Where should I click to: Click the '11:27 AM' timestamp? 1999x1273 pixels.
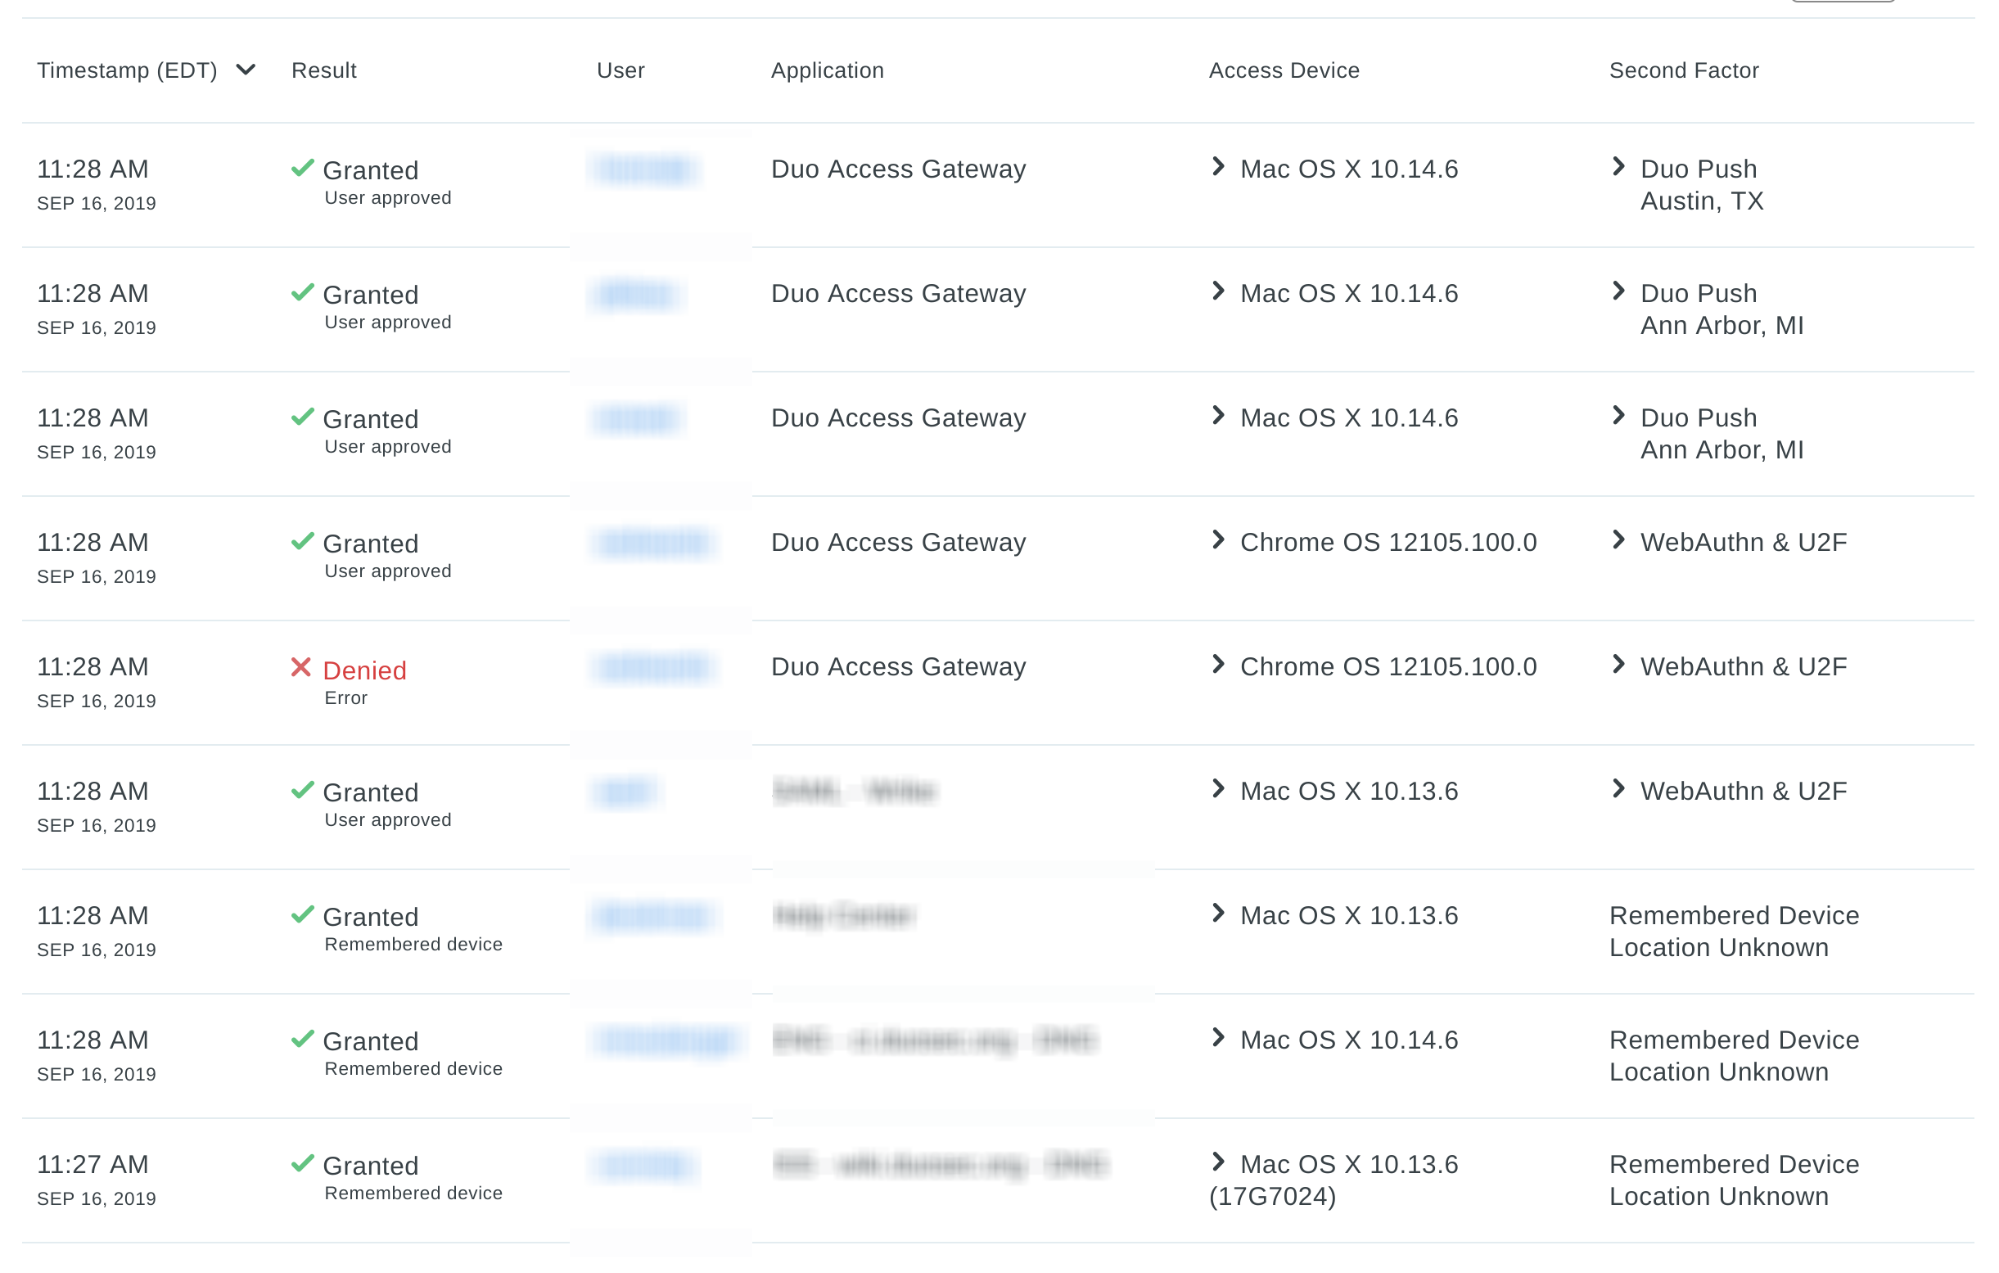(x=93, y=1164)
